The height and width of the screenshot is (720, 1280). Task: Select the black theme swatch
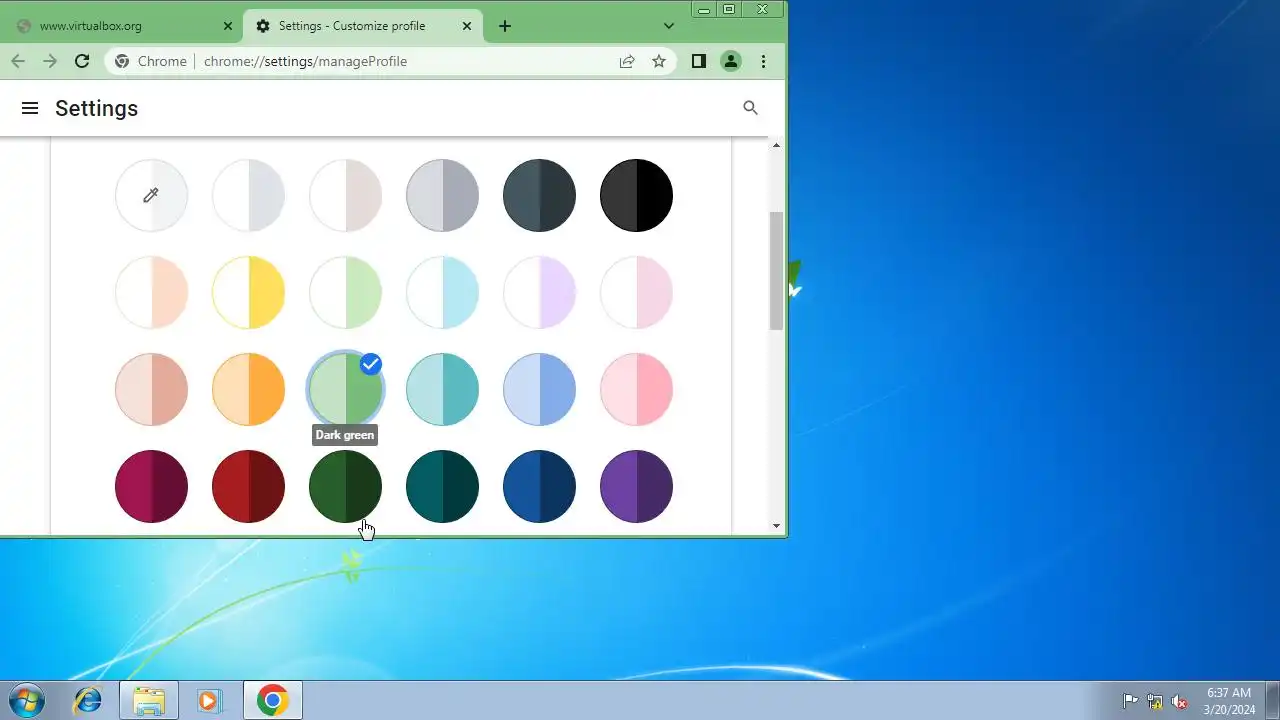(x=636, y=195)
